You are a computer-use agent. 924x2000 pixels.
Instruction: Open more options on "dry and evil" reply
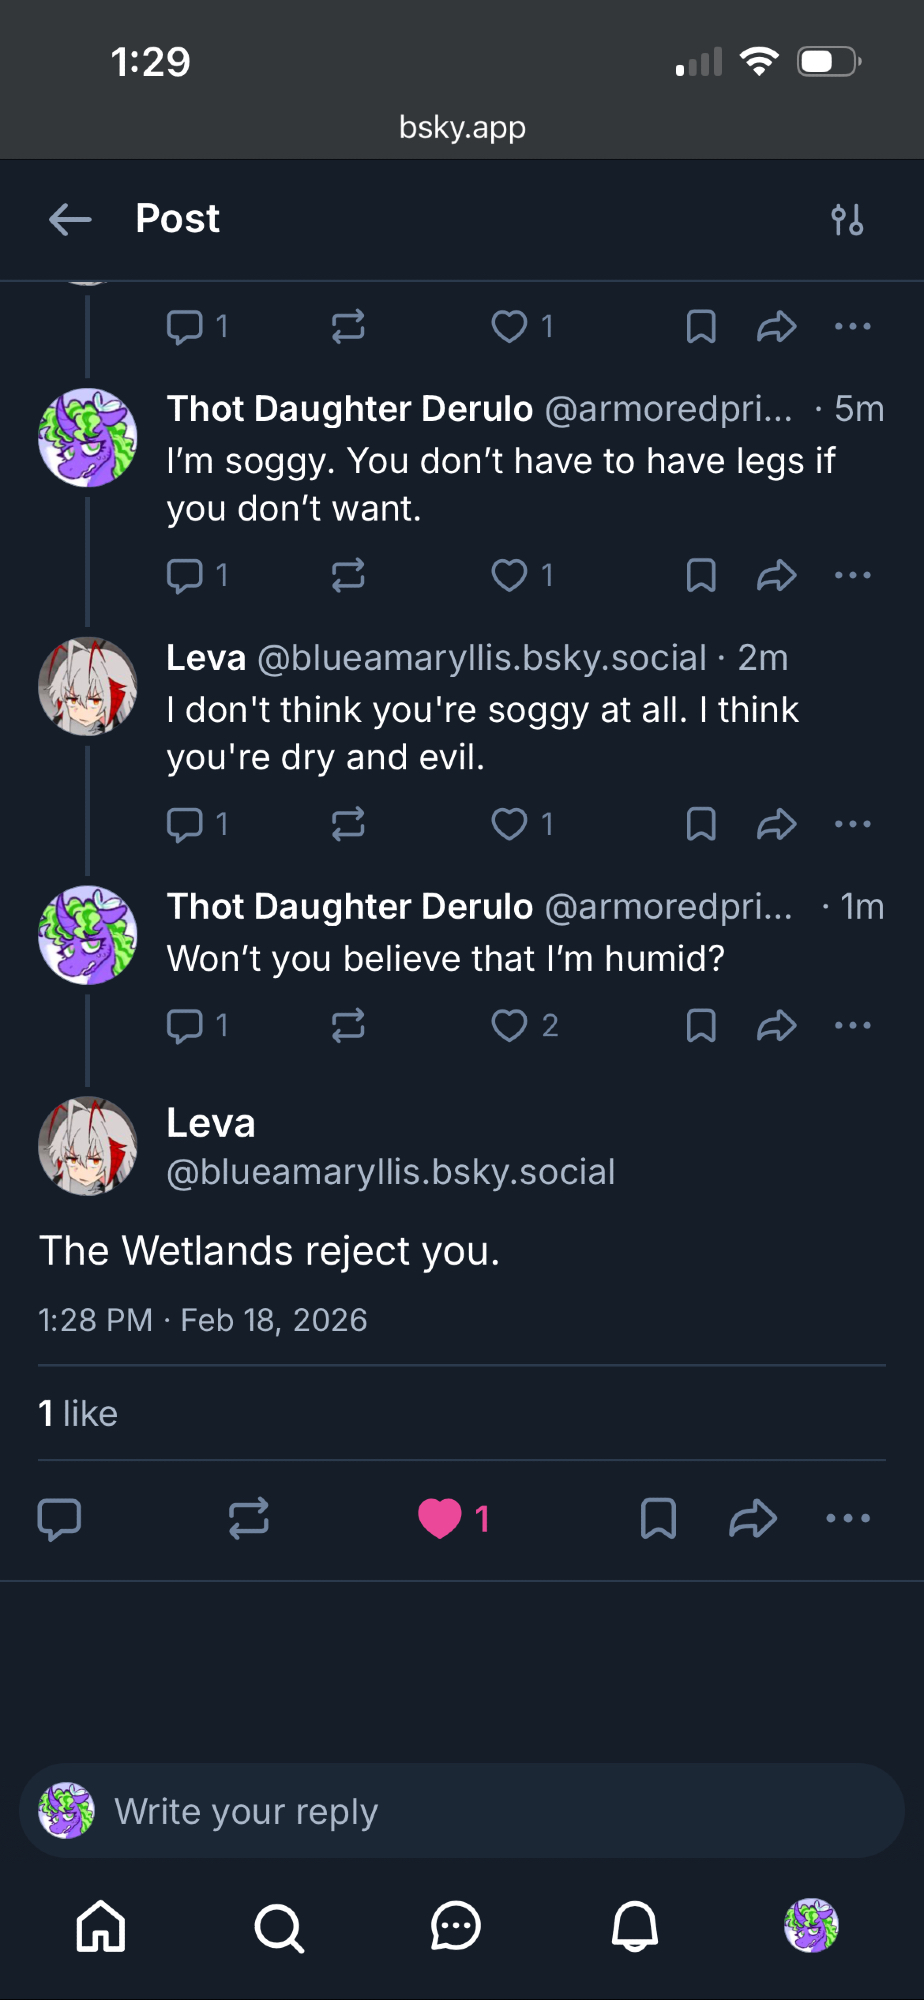coord(852,824)
